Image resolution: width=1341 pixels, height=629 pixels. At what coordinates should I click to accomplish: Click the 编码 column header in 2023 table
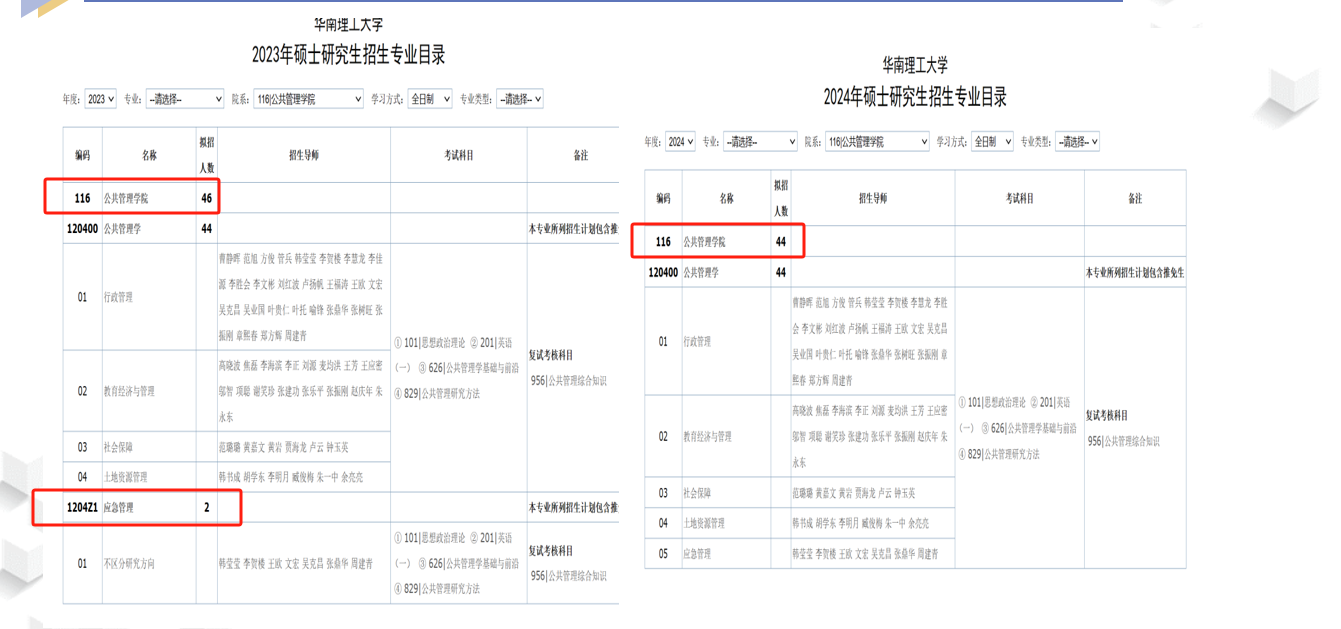pos(82,155)
